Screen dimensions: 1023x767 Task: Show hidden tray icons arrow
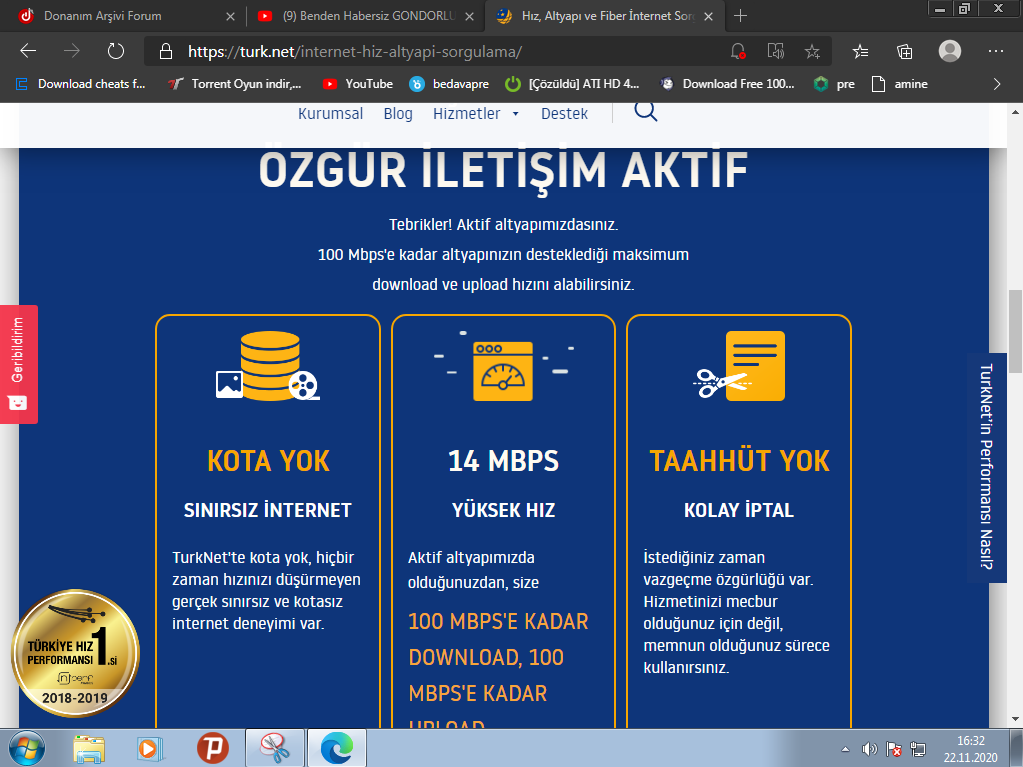click(846, 749)
